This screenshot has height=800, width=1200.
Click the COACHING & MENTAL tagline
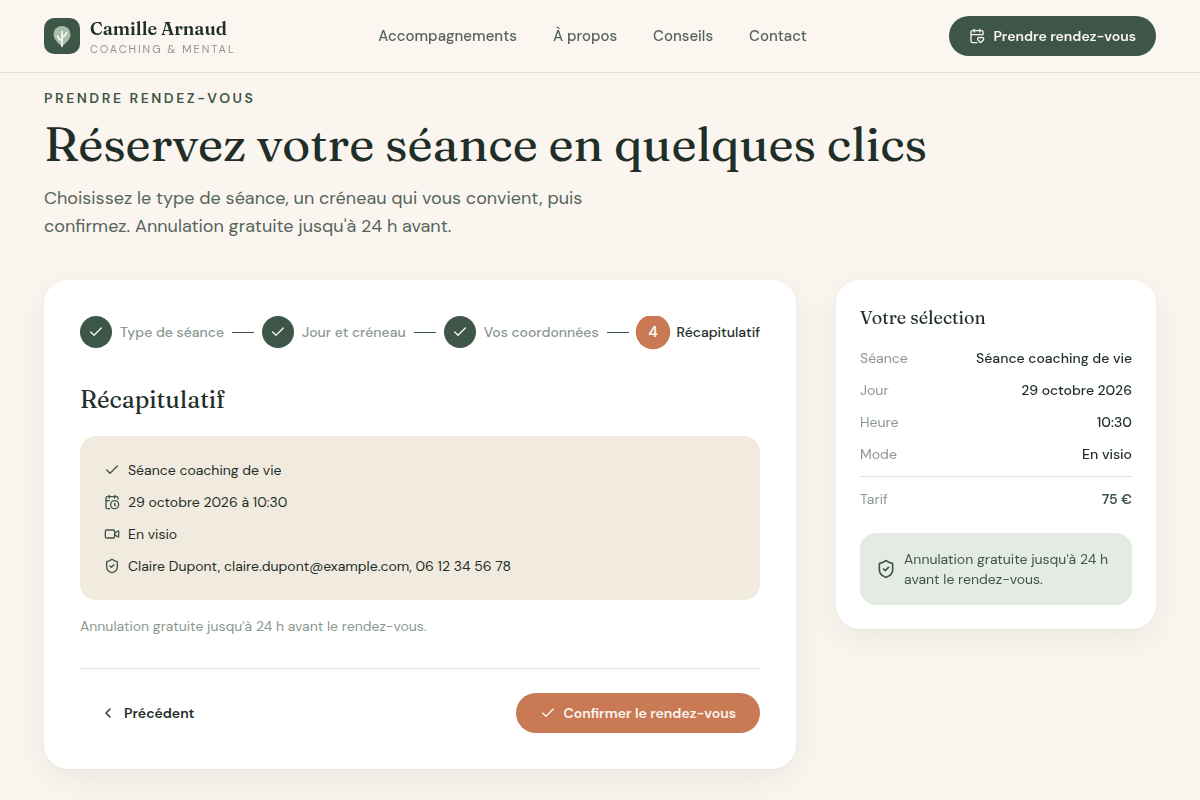162,49
